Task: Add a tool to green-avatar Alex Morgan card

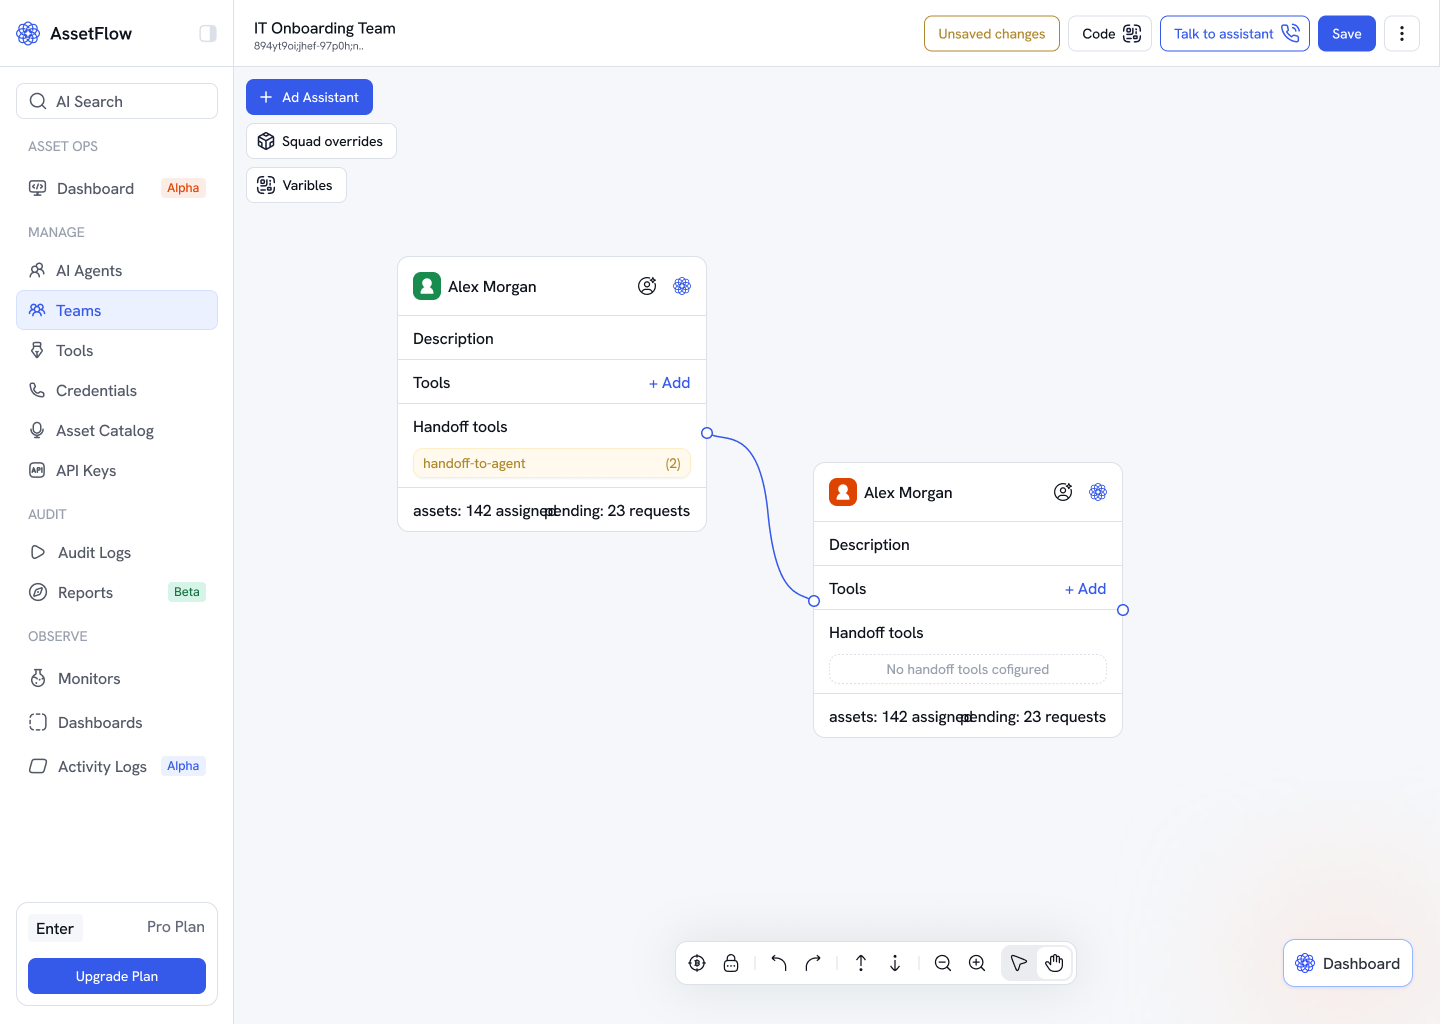Action: [x=669, y=383]
